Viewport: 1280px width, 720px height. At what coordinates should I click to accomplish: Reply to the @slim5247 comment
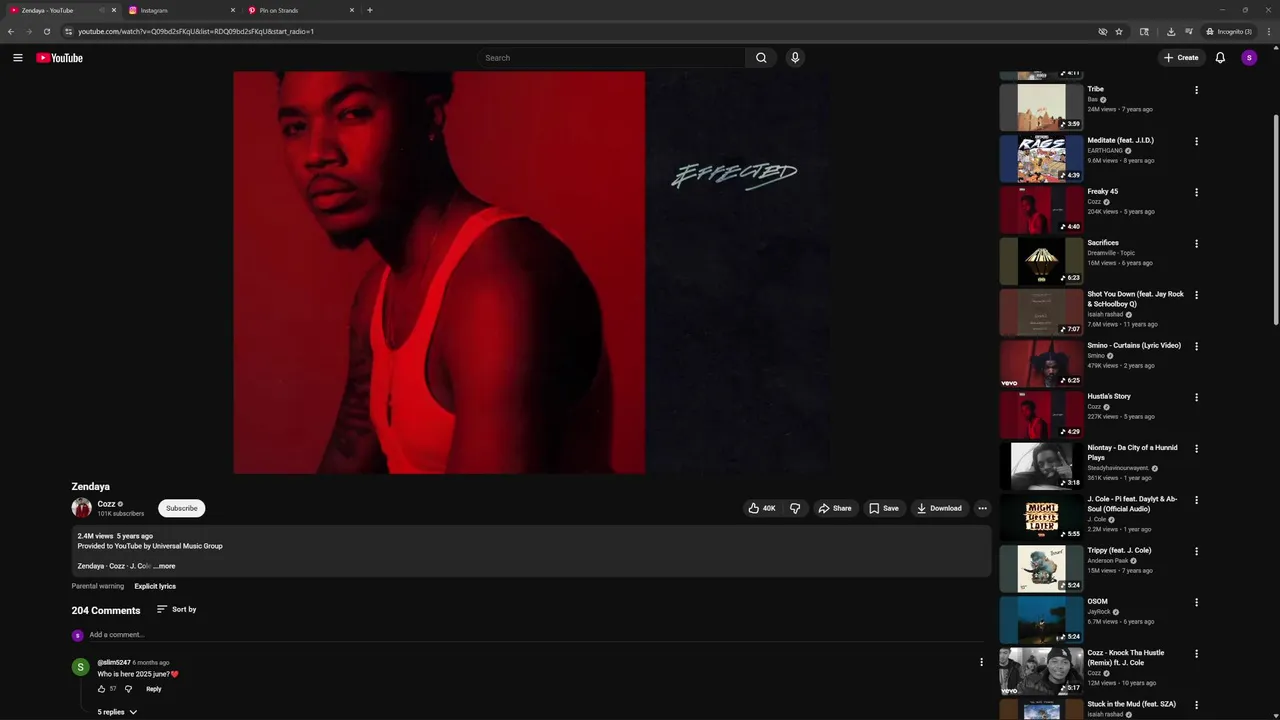point(154,689)
